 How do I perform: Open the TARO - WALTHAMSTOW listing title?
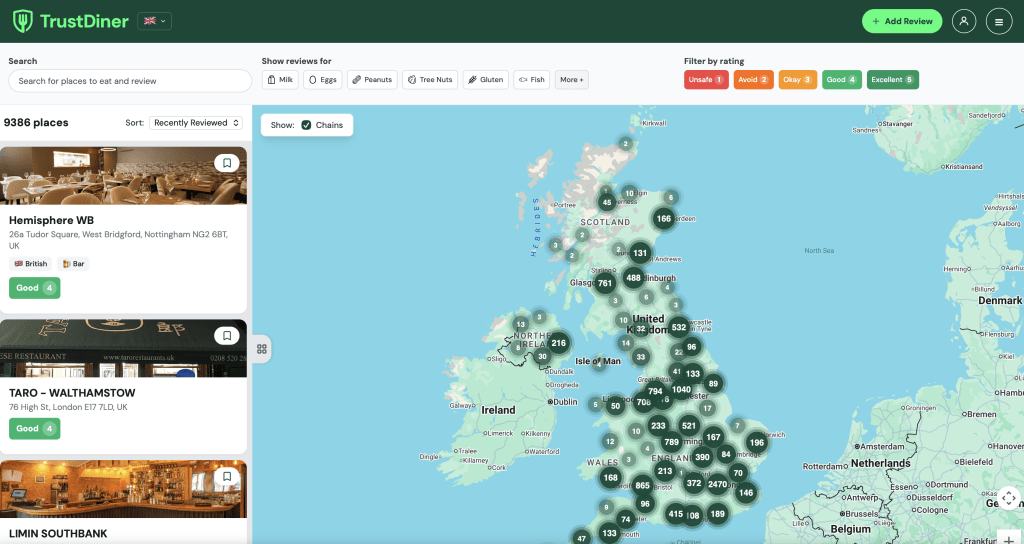[72, 393]
